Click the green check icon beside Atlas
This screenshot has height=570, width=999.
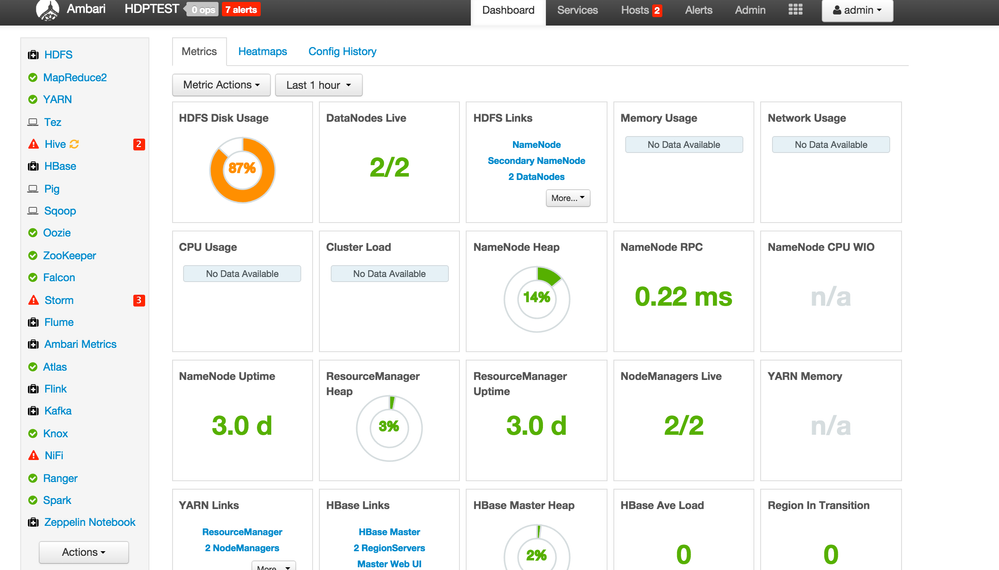point(32,367)
